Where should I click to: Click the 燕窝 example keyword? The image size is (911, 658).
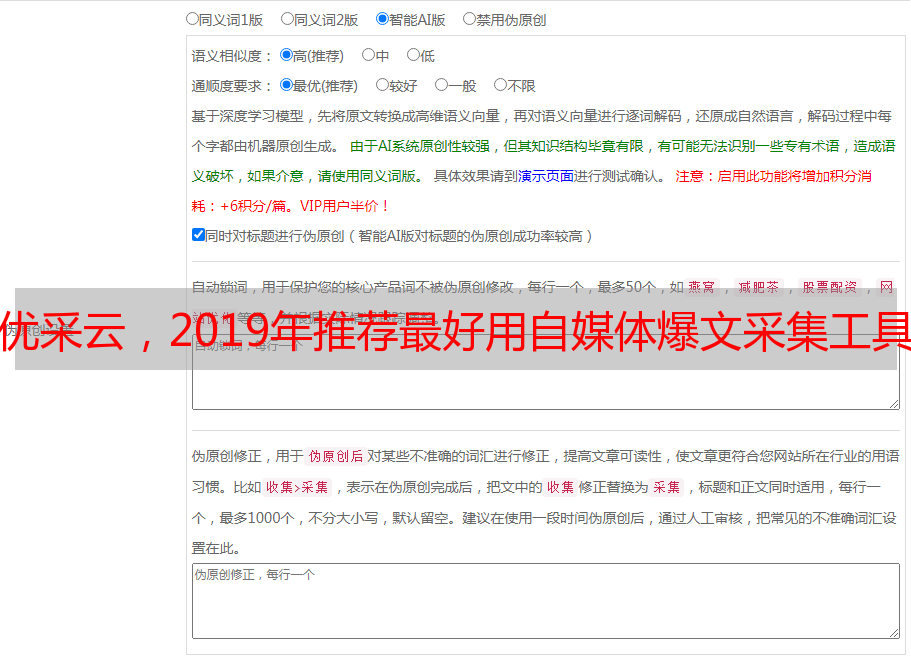(701, 287)
